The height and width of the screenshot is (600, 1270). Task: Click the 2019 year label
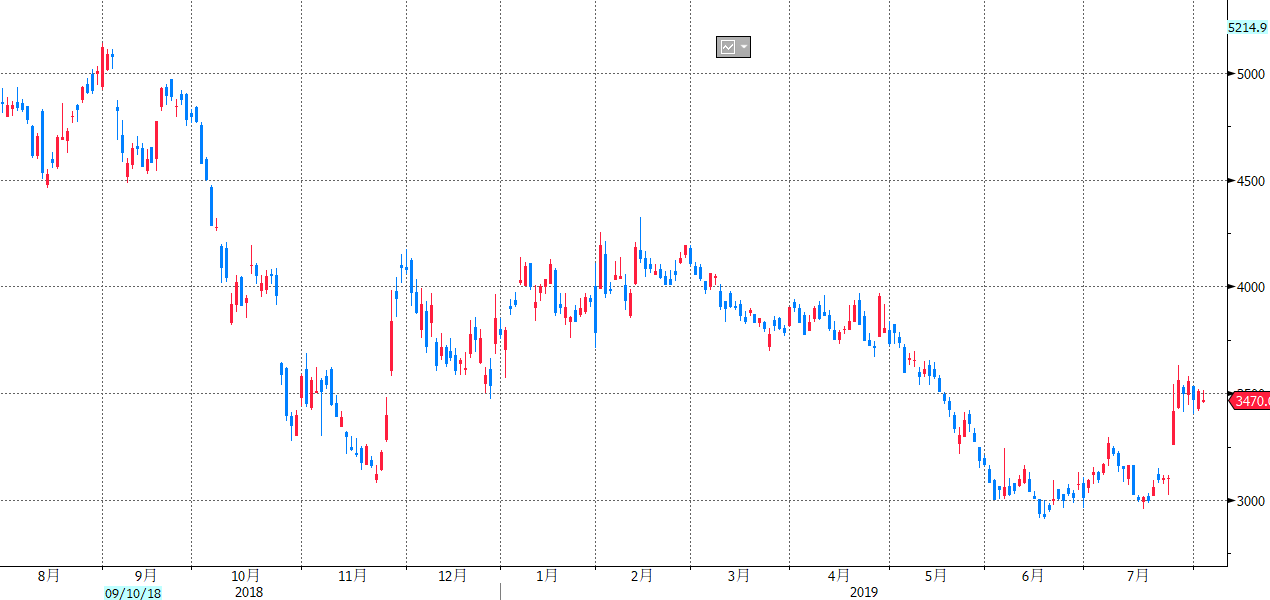[864, 593]
